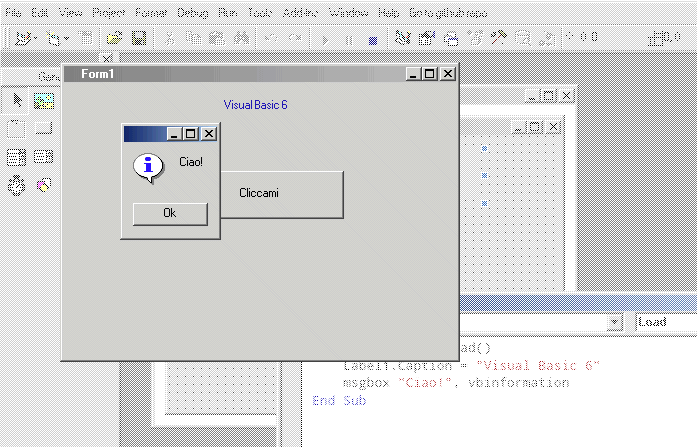697x447 pixels.
Task: Click the information icon in message box
Action: click(x=148, y=168)
